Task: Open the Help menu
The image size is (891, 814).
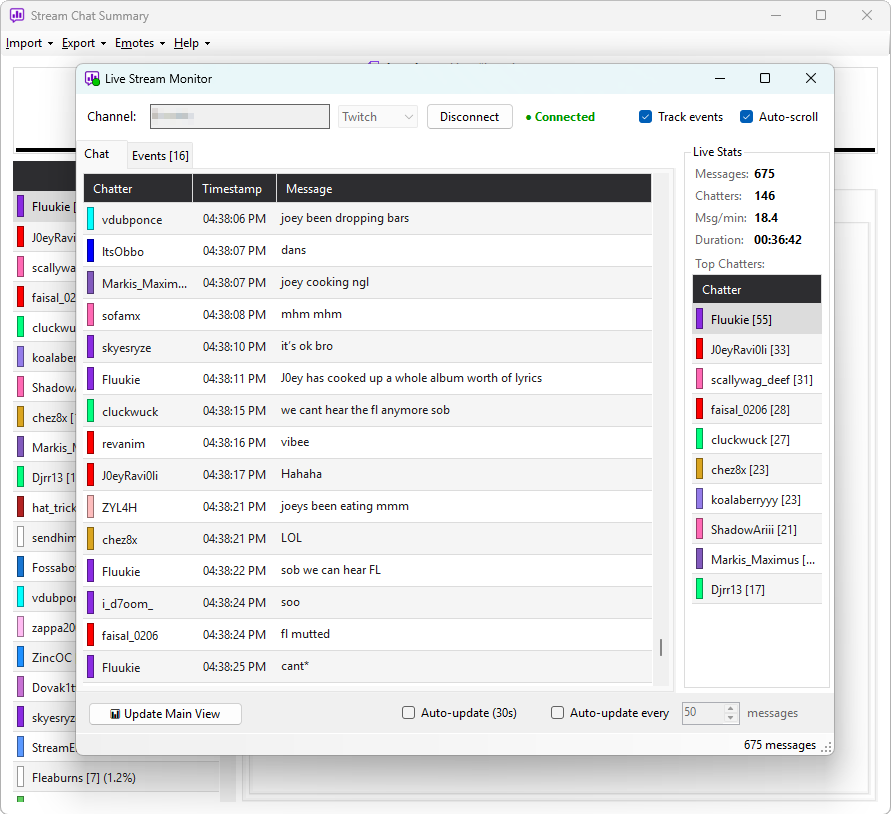Action: [191, 43]
